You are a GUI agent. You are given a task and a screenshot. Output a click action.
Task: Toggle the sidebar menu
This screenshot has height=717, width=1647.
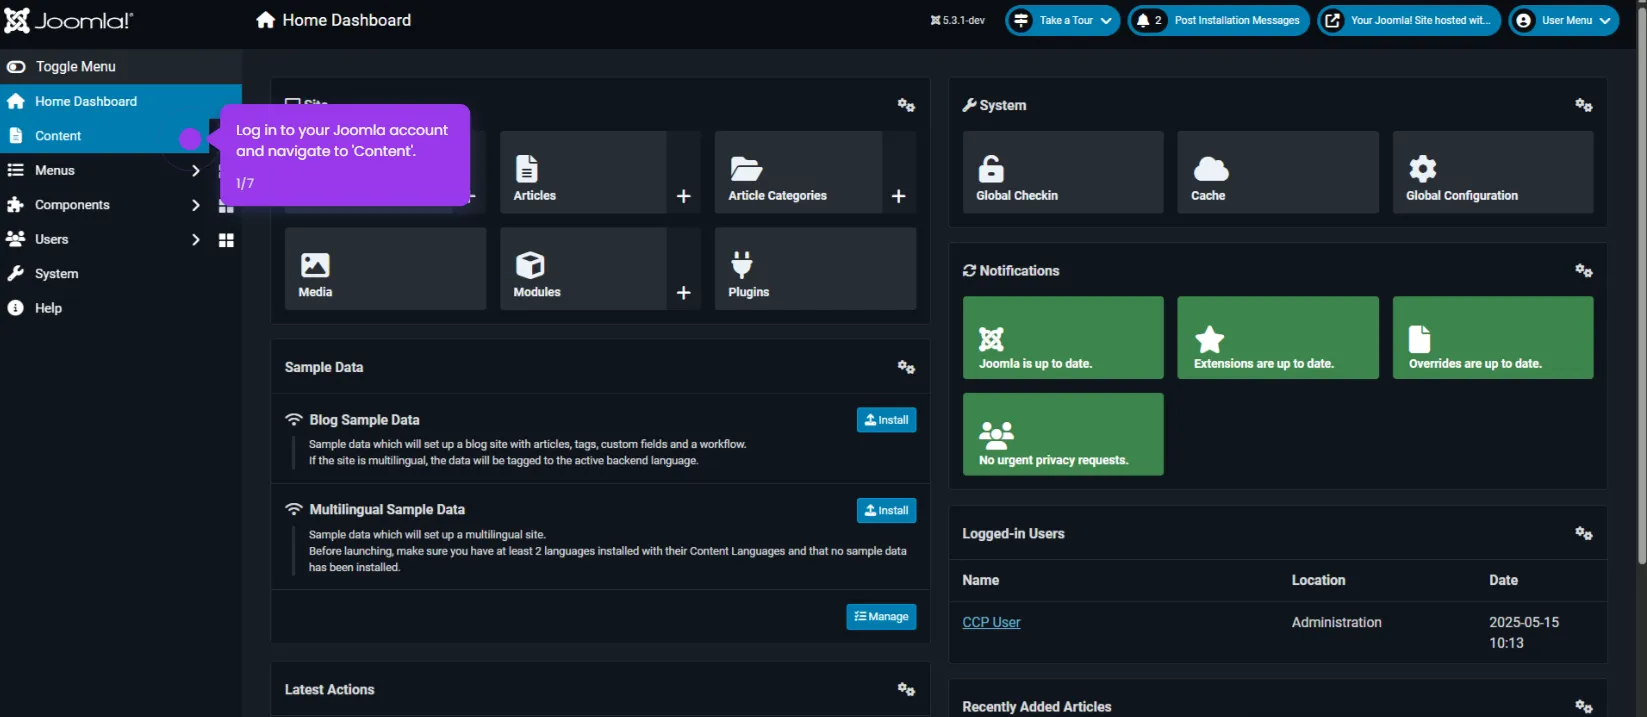click(x=61, y=66)
